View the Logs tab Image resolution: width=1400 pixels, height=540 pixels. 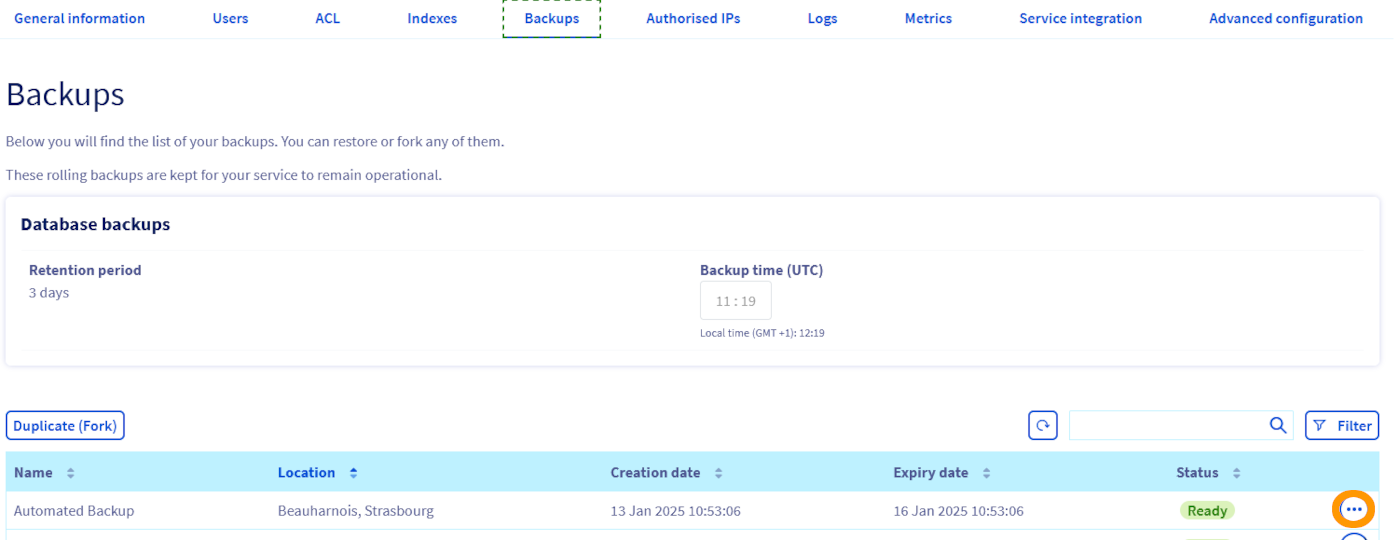[x=822, y=18]
